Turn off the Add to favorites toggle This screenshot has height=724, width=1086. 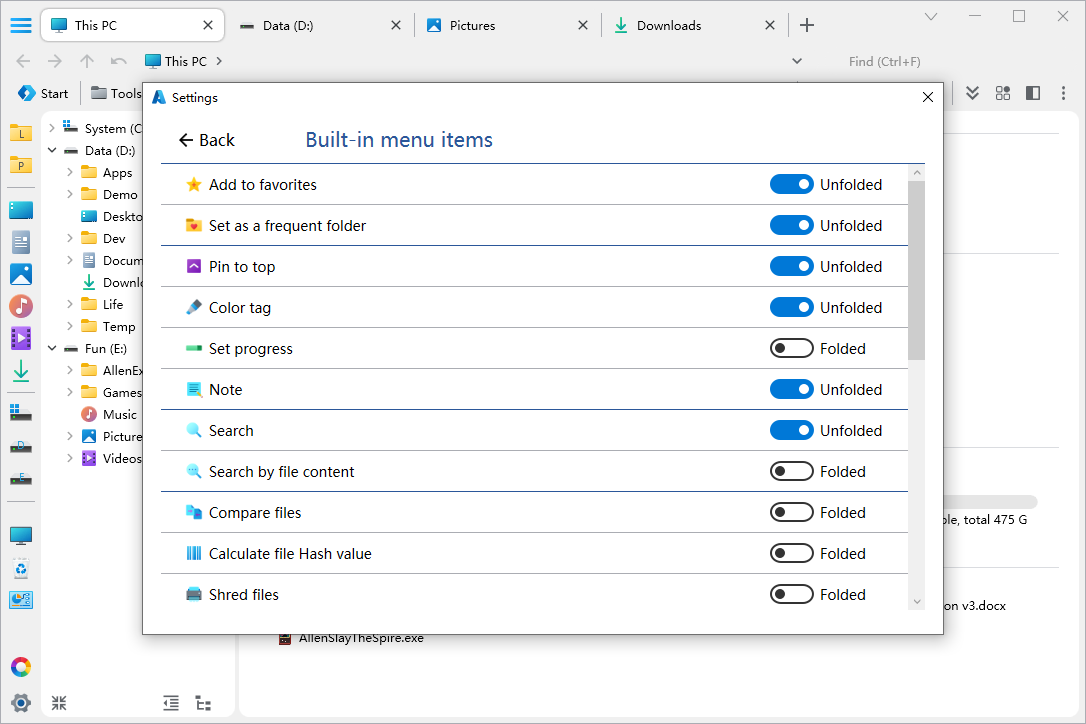pos(791,185)
